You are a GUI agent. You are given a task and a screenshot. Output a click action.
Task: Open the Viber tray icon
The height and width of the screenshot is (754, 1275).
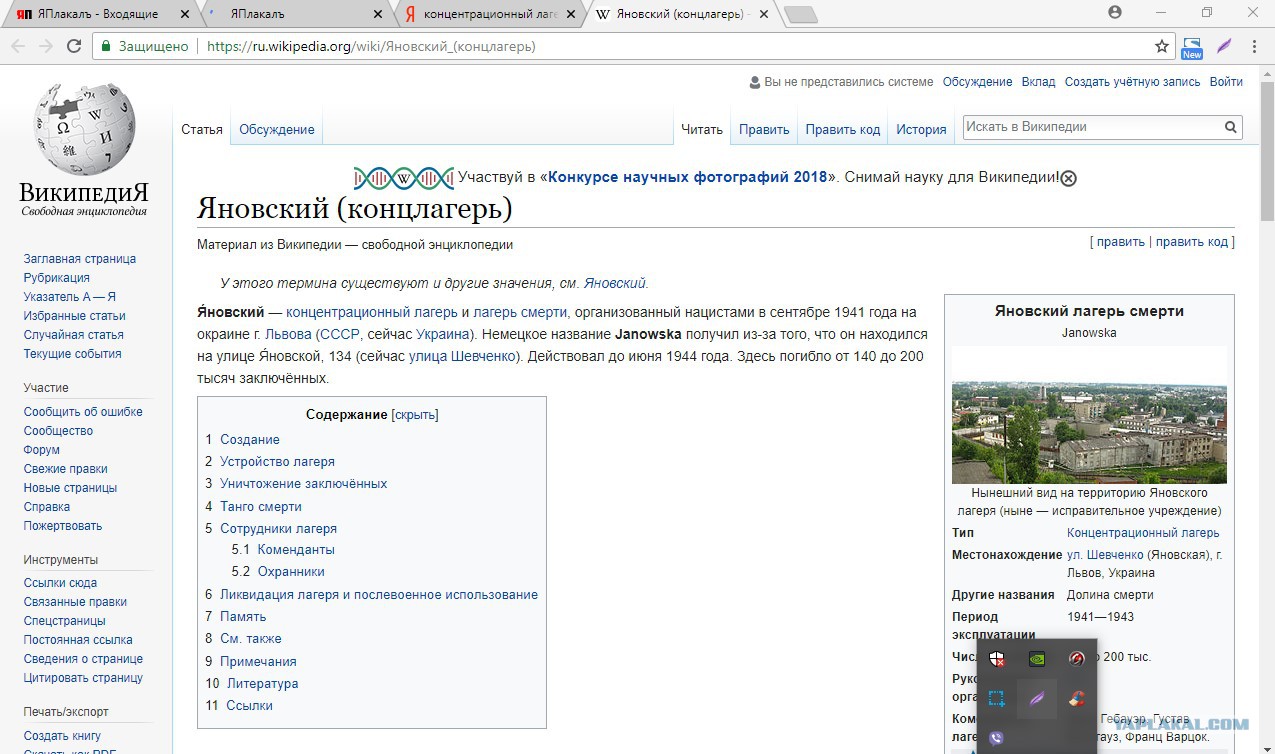tap(997, 739)
